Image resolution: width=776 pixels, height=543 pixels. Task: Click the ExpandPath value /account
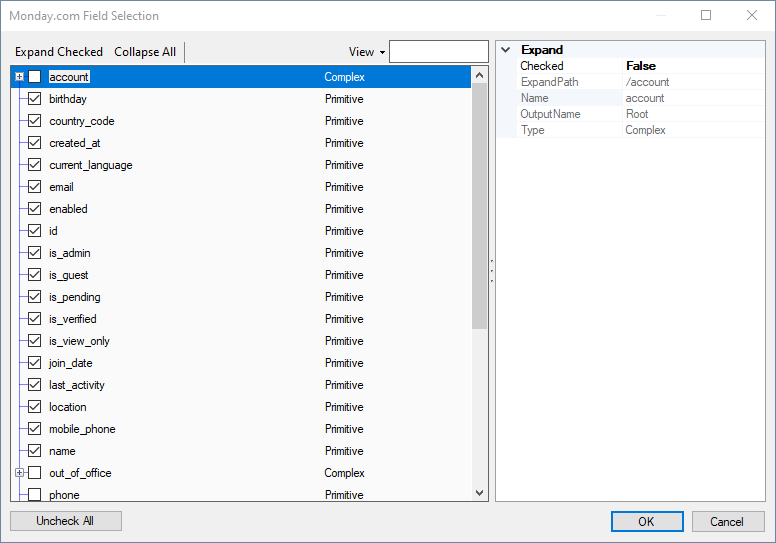tap(647, 82)
